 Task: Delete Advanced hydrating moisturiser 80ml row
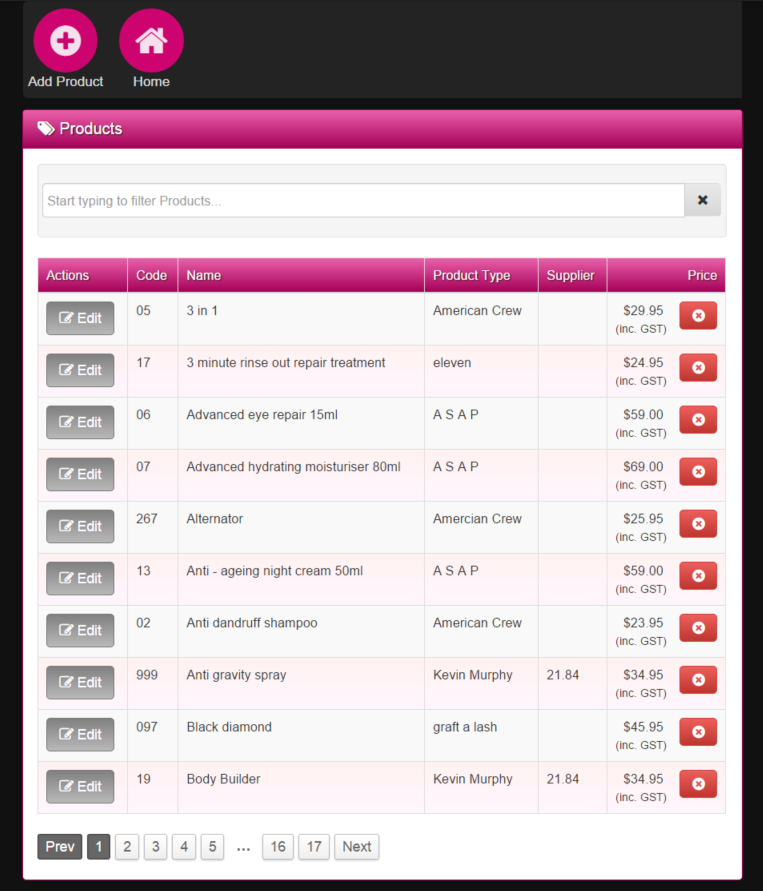[698, 472]
